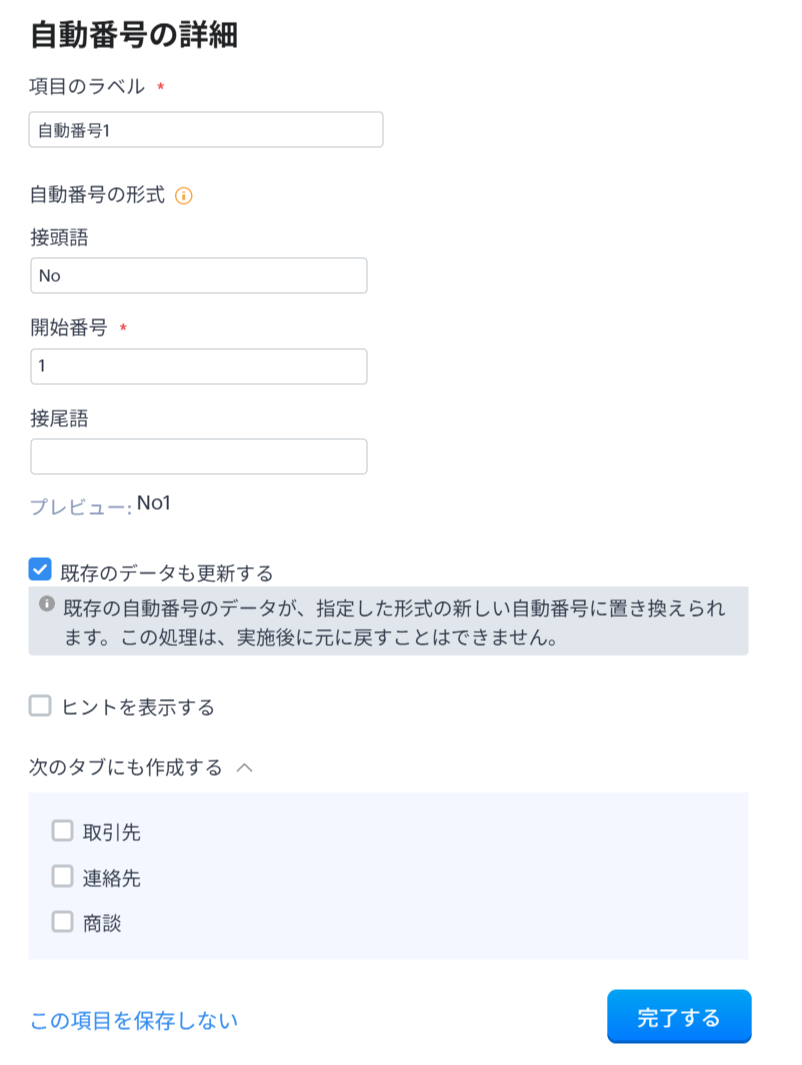Click the empty 接尾語 suffix field
Viewport: 802px width, 1065px height.
click(x=199, y=456)
